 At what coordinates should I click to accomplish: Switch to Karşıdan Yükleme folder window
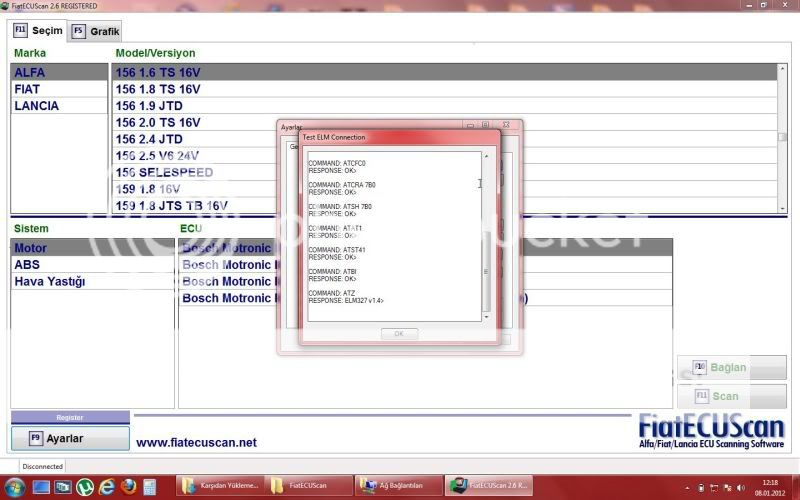point(220,486)
